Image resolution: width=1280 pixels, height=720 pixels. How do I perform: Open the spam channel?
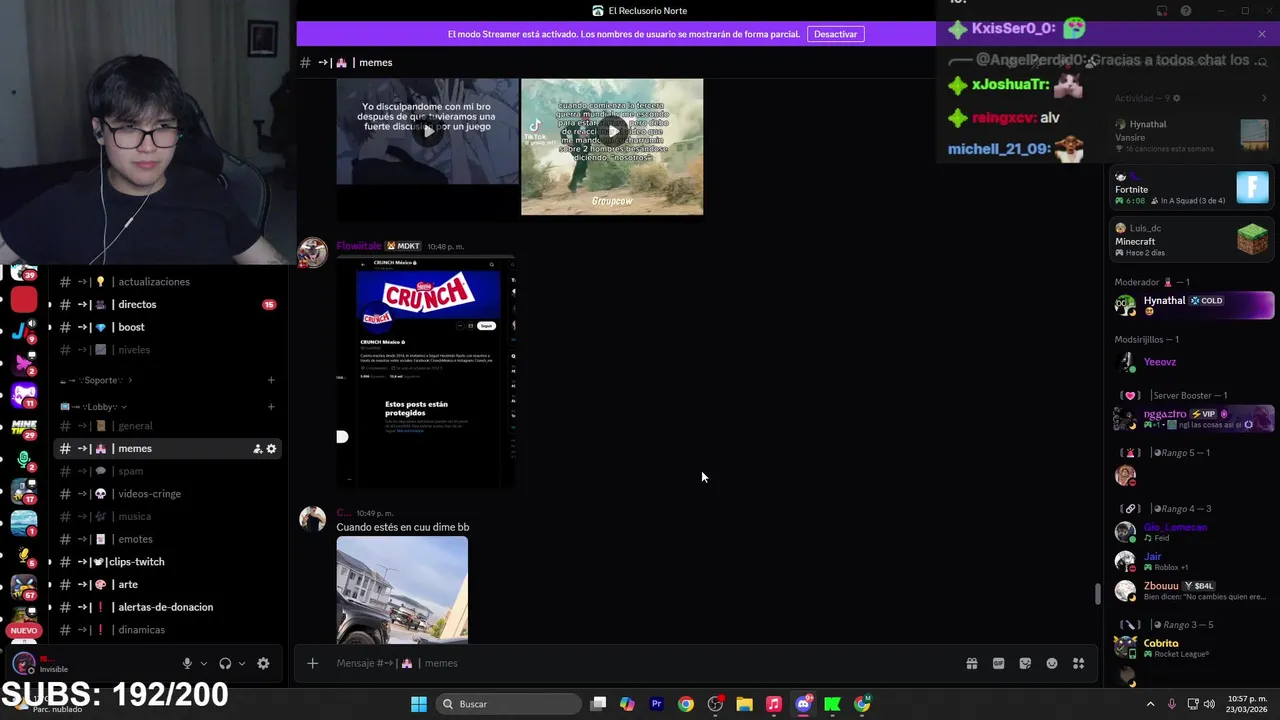[x=168, y=471]
